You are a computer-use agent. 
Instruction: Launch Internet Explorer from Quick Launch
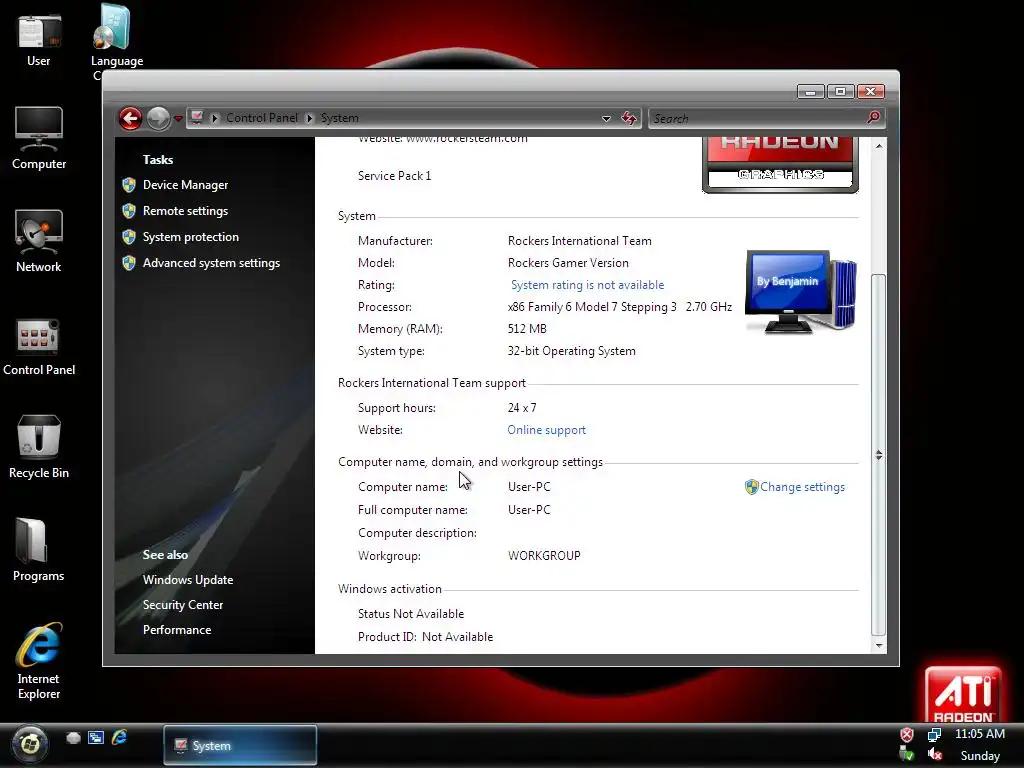click(119, 738)
